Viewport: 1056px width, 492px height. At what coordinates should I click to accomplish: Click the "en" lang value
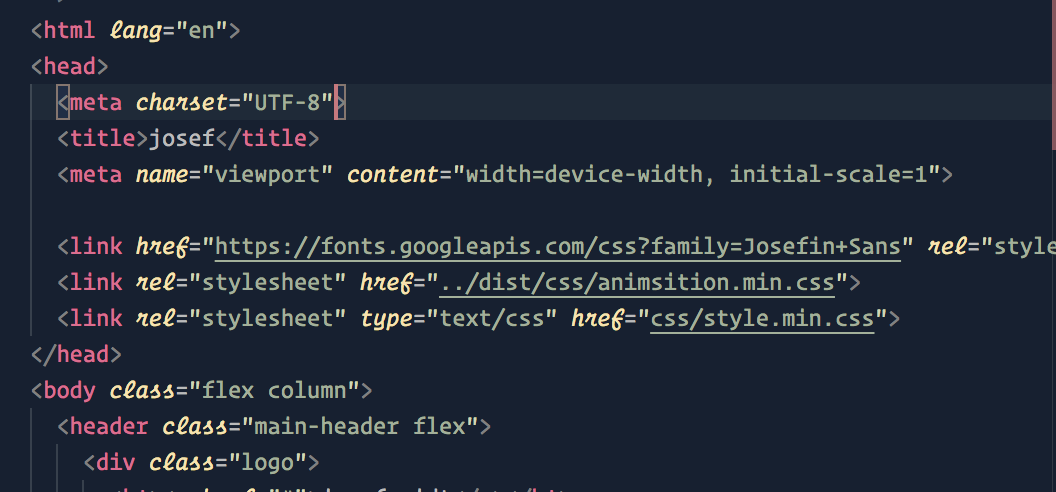coord(201,30)
